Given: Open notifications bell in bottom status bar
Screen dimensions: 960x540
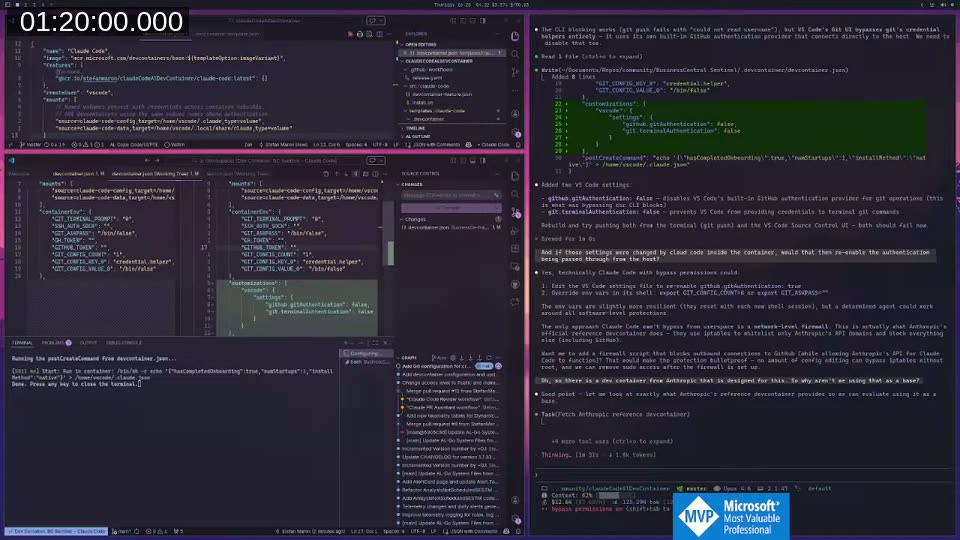Looking at the screenshot, I should [x=518, y=531].
